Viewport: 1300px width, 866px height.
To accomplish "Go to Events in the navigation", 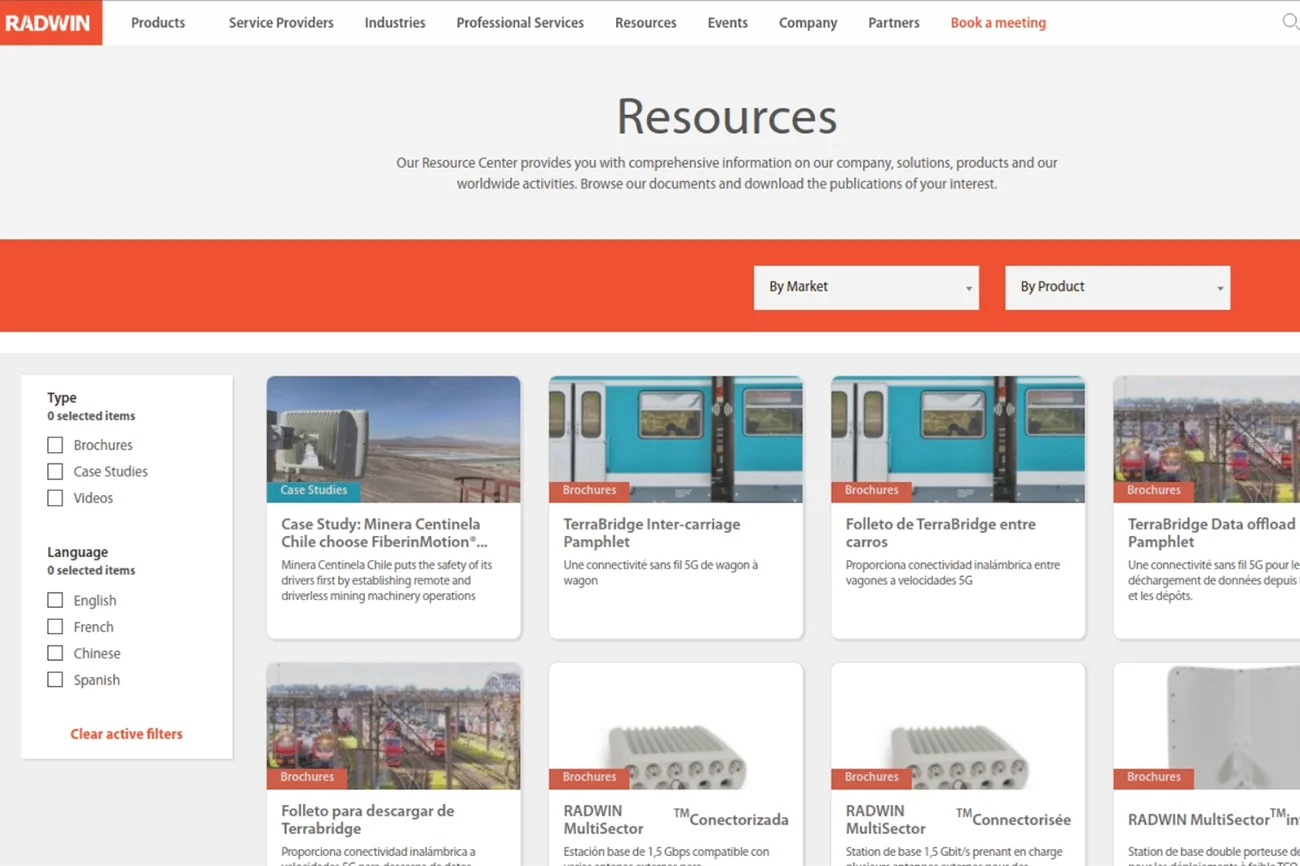I will [727, 23].
